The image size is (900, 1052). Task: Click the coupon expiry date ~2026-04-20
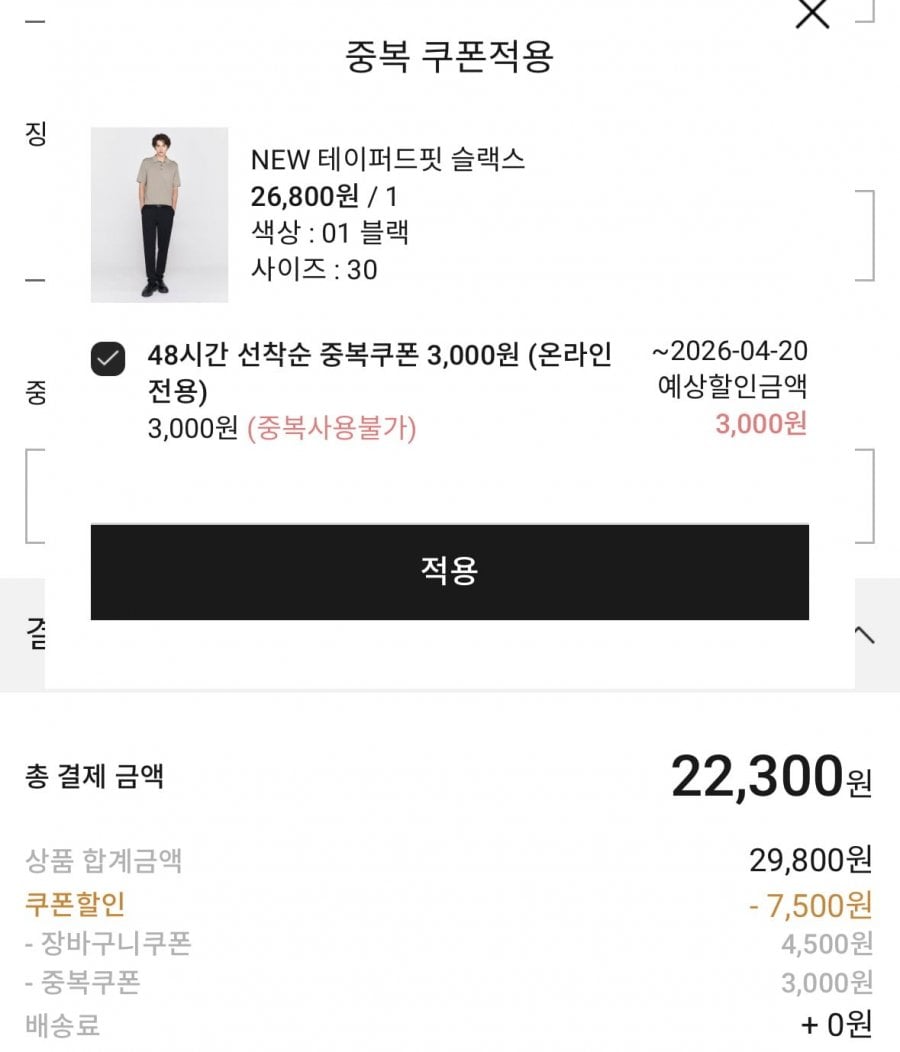tap(730, 351)
